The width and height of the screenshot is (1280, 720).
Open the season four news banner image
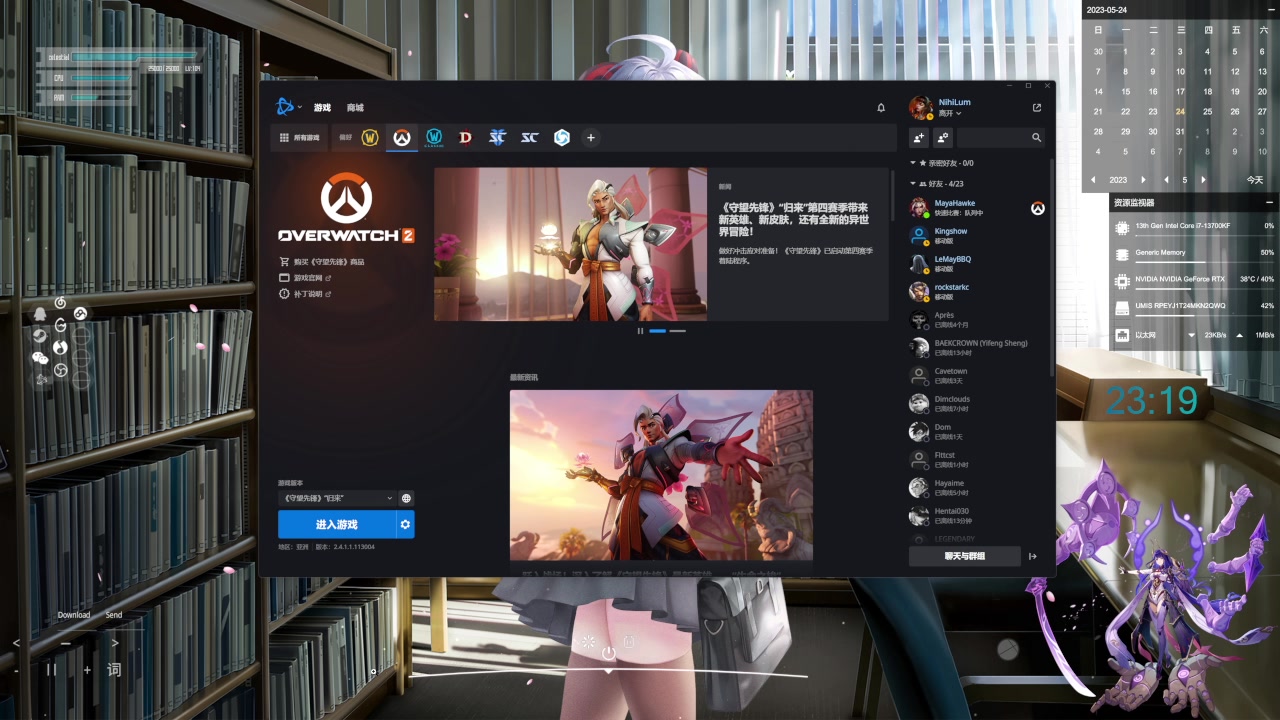point(570,244)
